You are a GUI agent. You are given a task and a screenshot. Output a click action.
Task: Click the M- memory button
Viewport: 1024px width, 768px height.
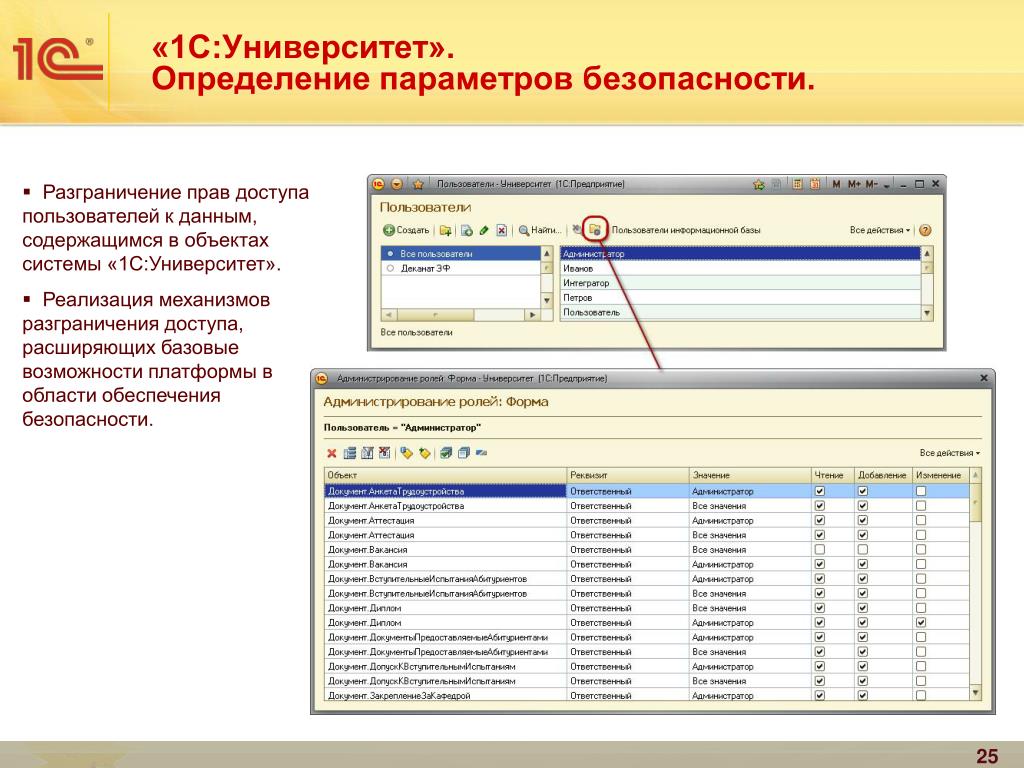872,184
